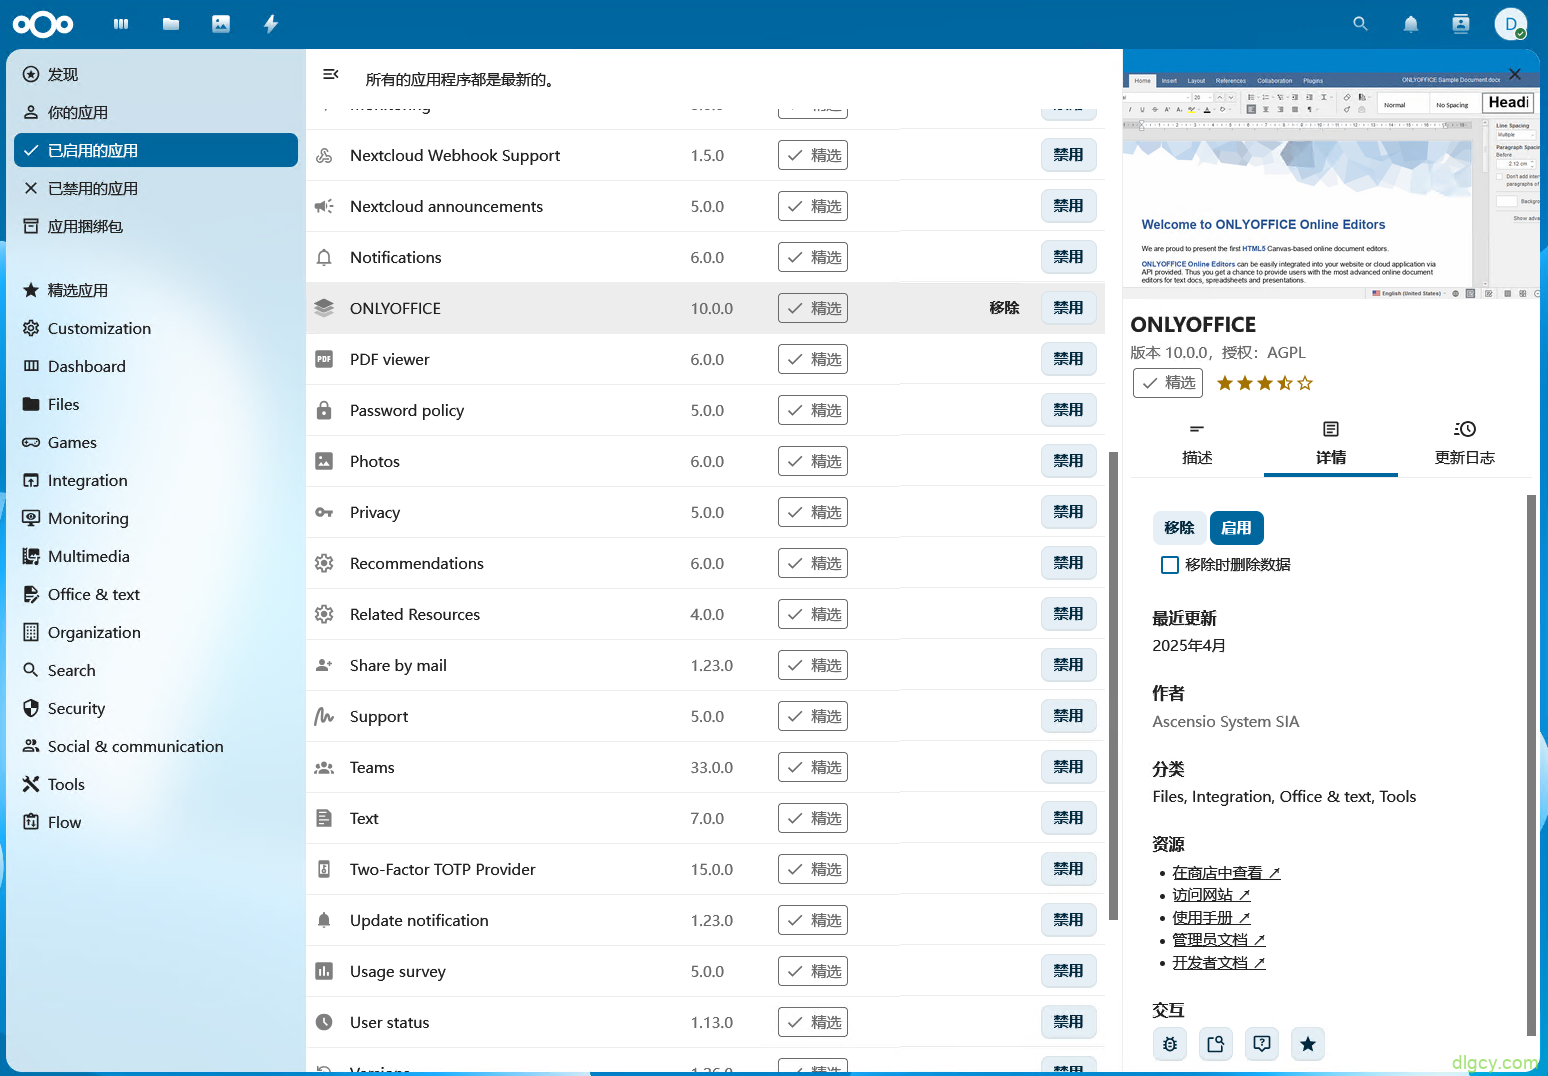This screenshot has width=1548, height=1076.
Task: Open the 管理员文档 link
Action: point(1219,940)
